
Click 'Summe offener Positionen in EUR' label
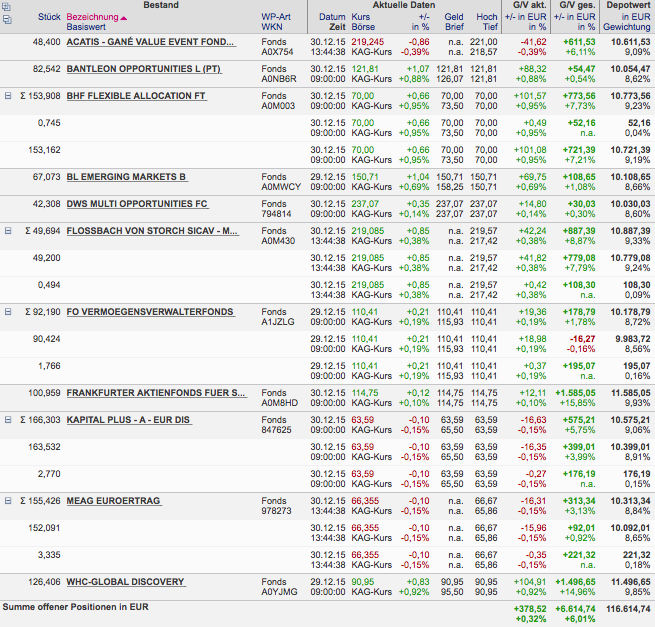click(75, 607)
